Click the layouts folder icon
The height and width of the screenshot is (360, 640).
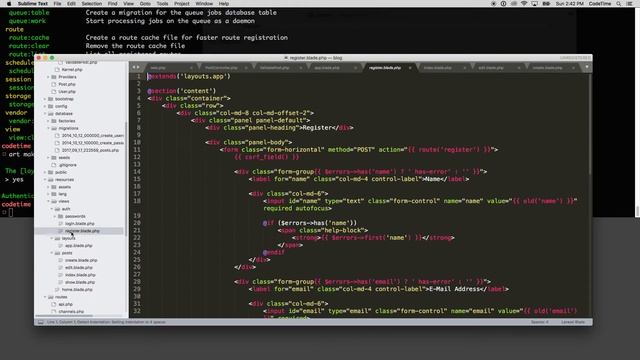click(57, 238)
